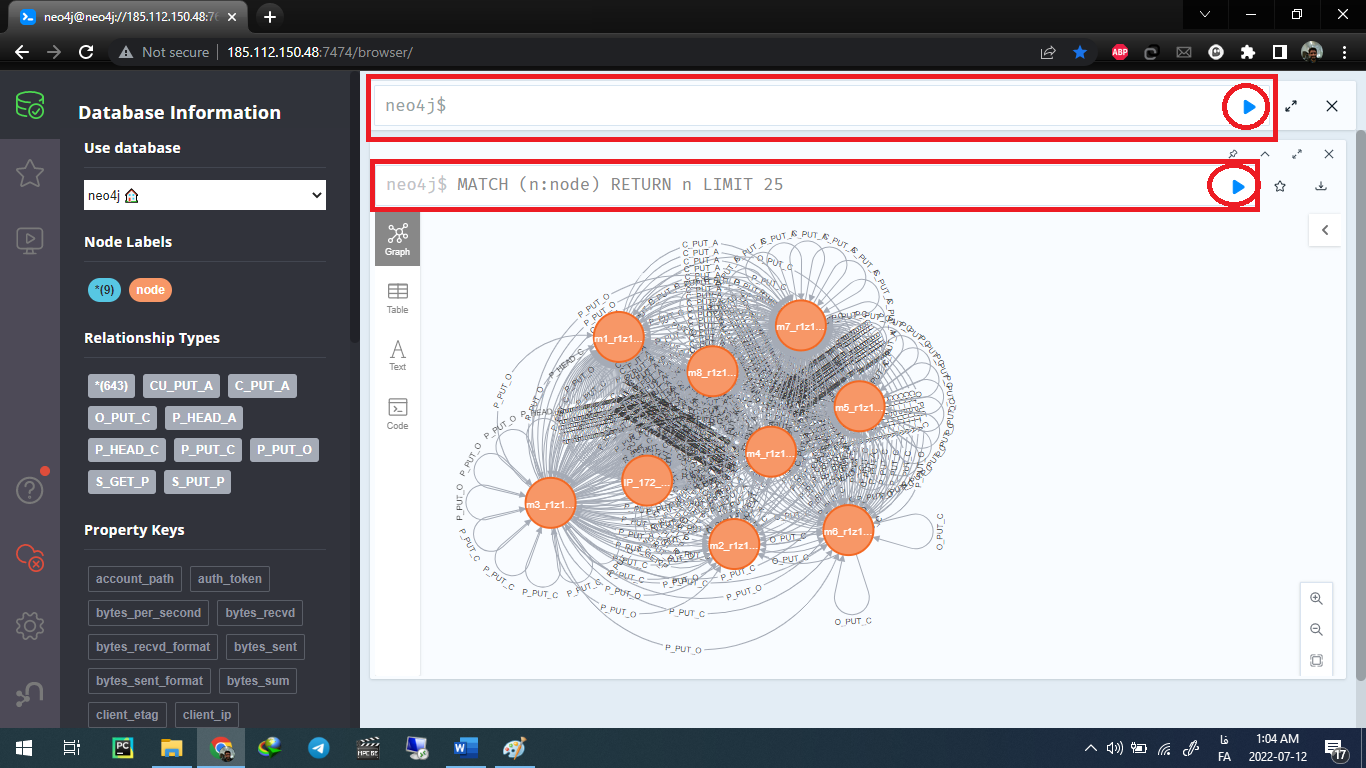Select the orange node label swatch
The height and width of the screenshot is (768, 1366).
coord(150,290)
